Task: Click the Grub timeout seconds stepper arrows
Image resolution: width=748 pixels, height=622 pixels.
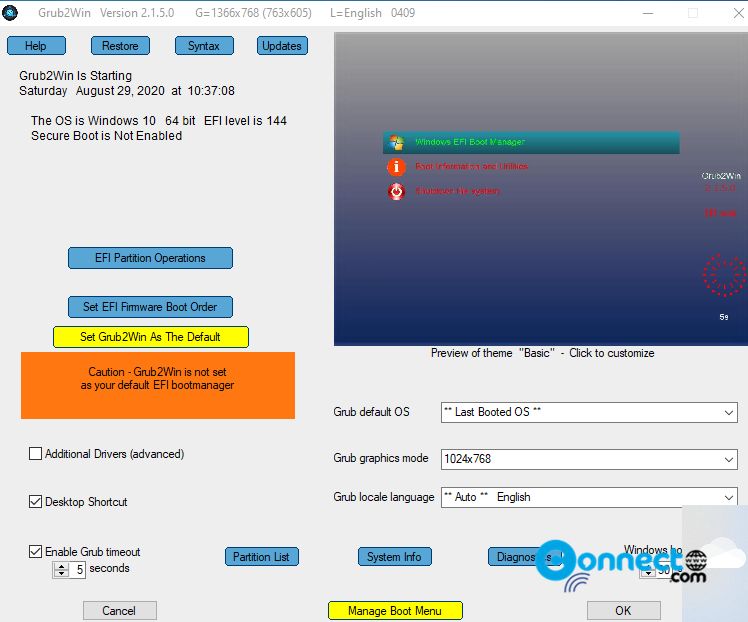Action: 60,569
